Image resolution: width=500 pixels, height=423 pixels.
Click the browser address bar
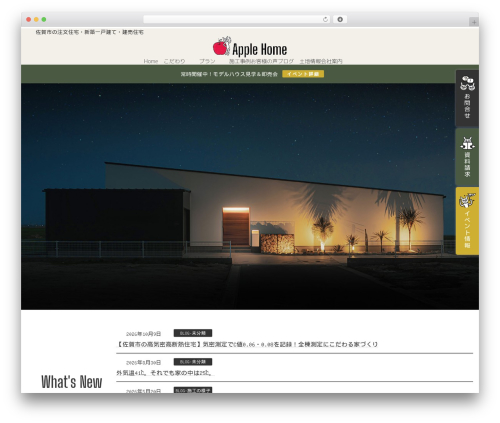coord(236,19)
